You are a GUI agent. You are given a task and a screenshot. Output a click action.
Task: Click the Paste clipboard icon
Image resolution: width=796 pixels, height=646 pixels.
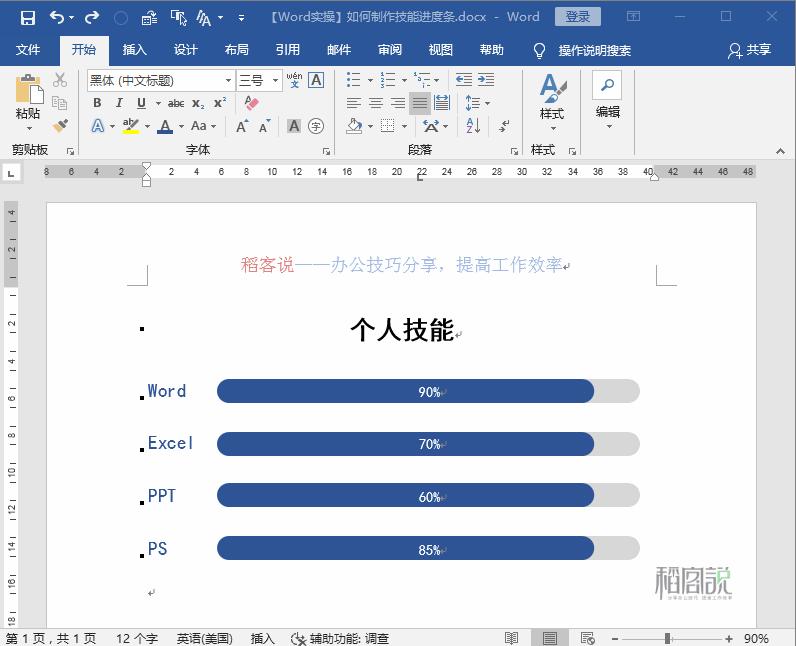coord(29,90)
